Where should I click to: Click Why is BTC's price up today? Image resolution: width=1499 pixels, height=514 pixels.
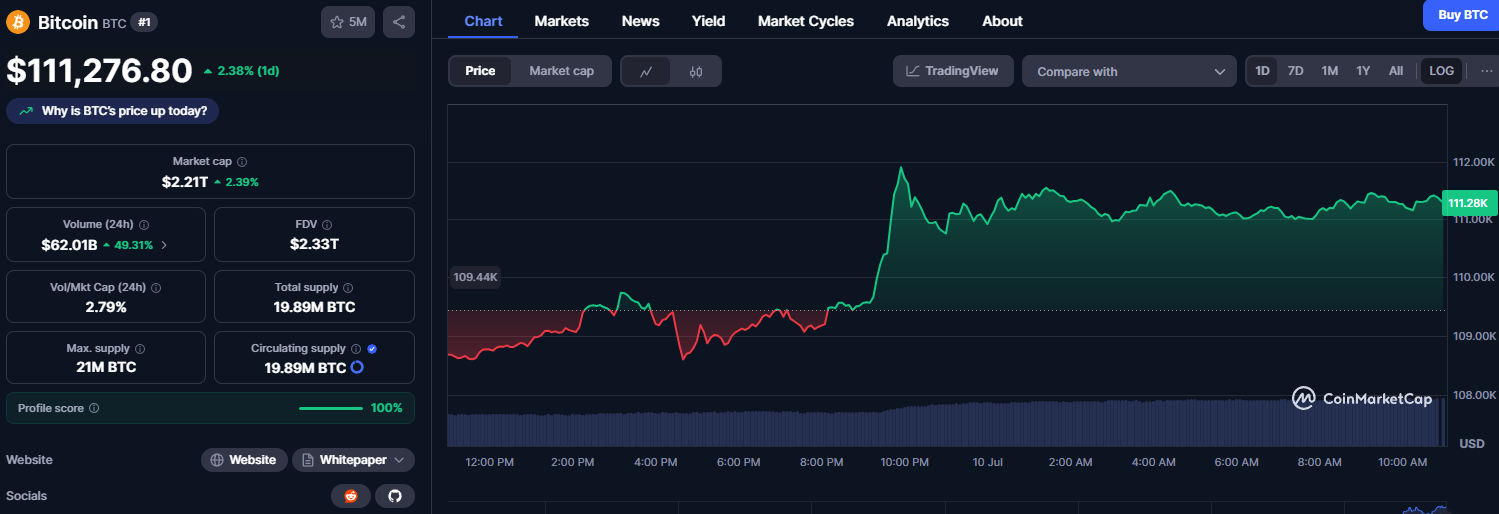point(113,111)
